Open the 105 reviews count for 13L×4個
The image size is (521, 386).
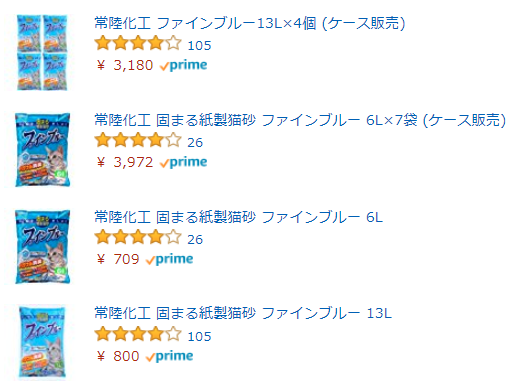click(x=199, y=46)
